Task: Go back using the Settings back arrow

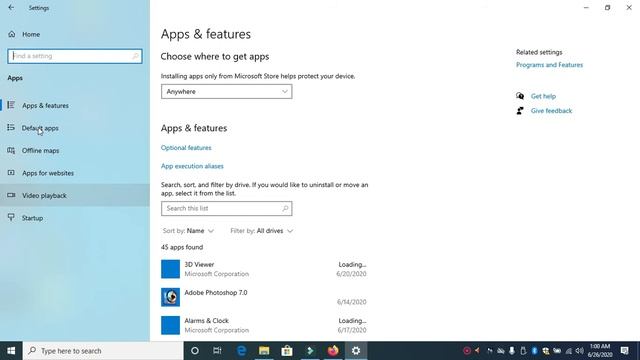Action: (x=11, y=7)
